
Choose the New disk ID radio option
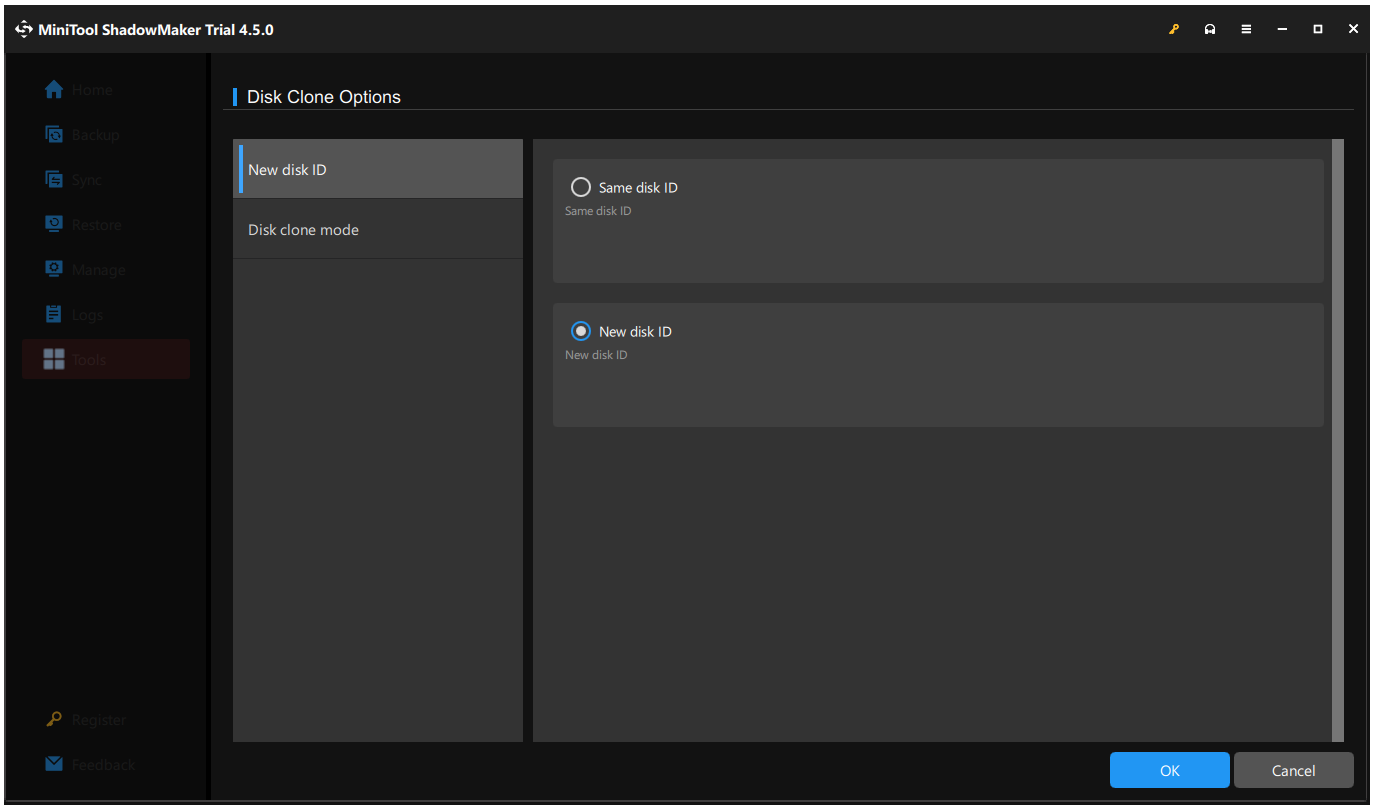coord(581,331)
